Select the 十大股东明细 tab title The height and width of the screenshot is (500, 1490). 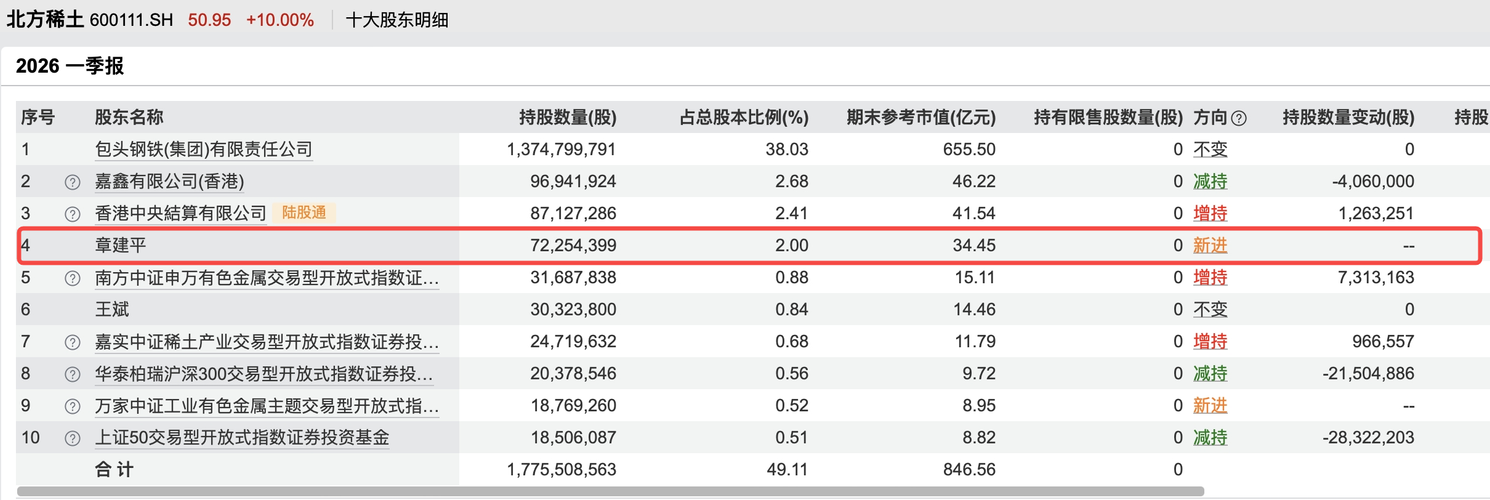396,20
